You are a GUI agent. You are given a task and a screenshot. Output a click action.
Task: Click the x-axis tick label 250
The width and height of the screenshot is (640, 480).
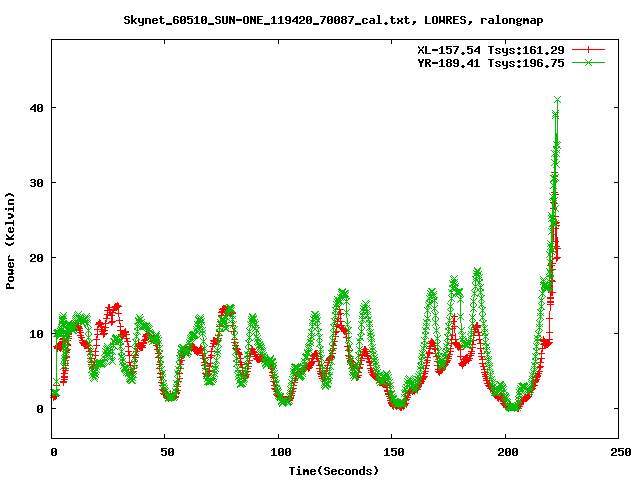click(x=621, y=452)
